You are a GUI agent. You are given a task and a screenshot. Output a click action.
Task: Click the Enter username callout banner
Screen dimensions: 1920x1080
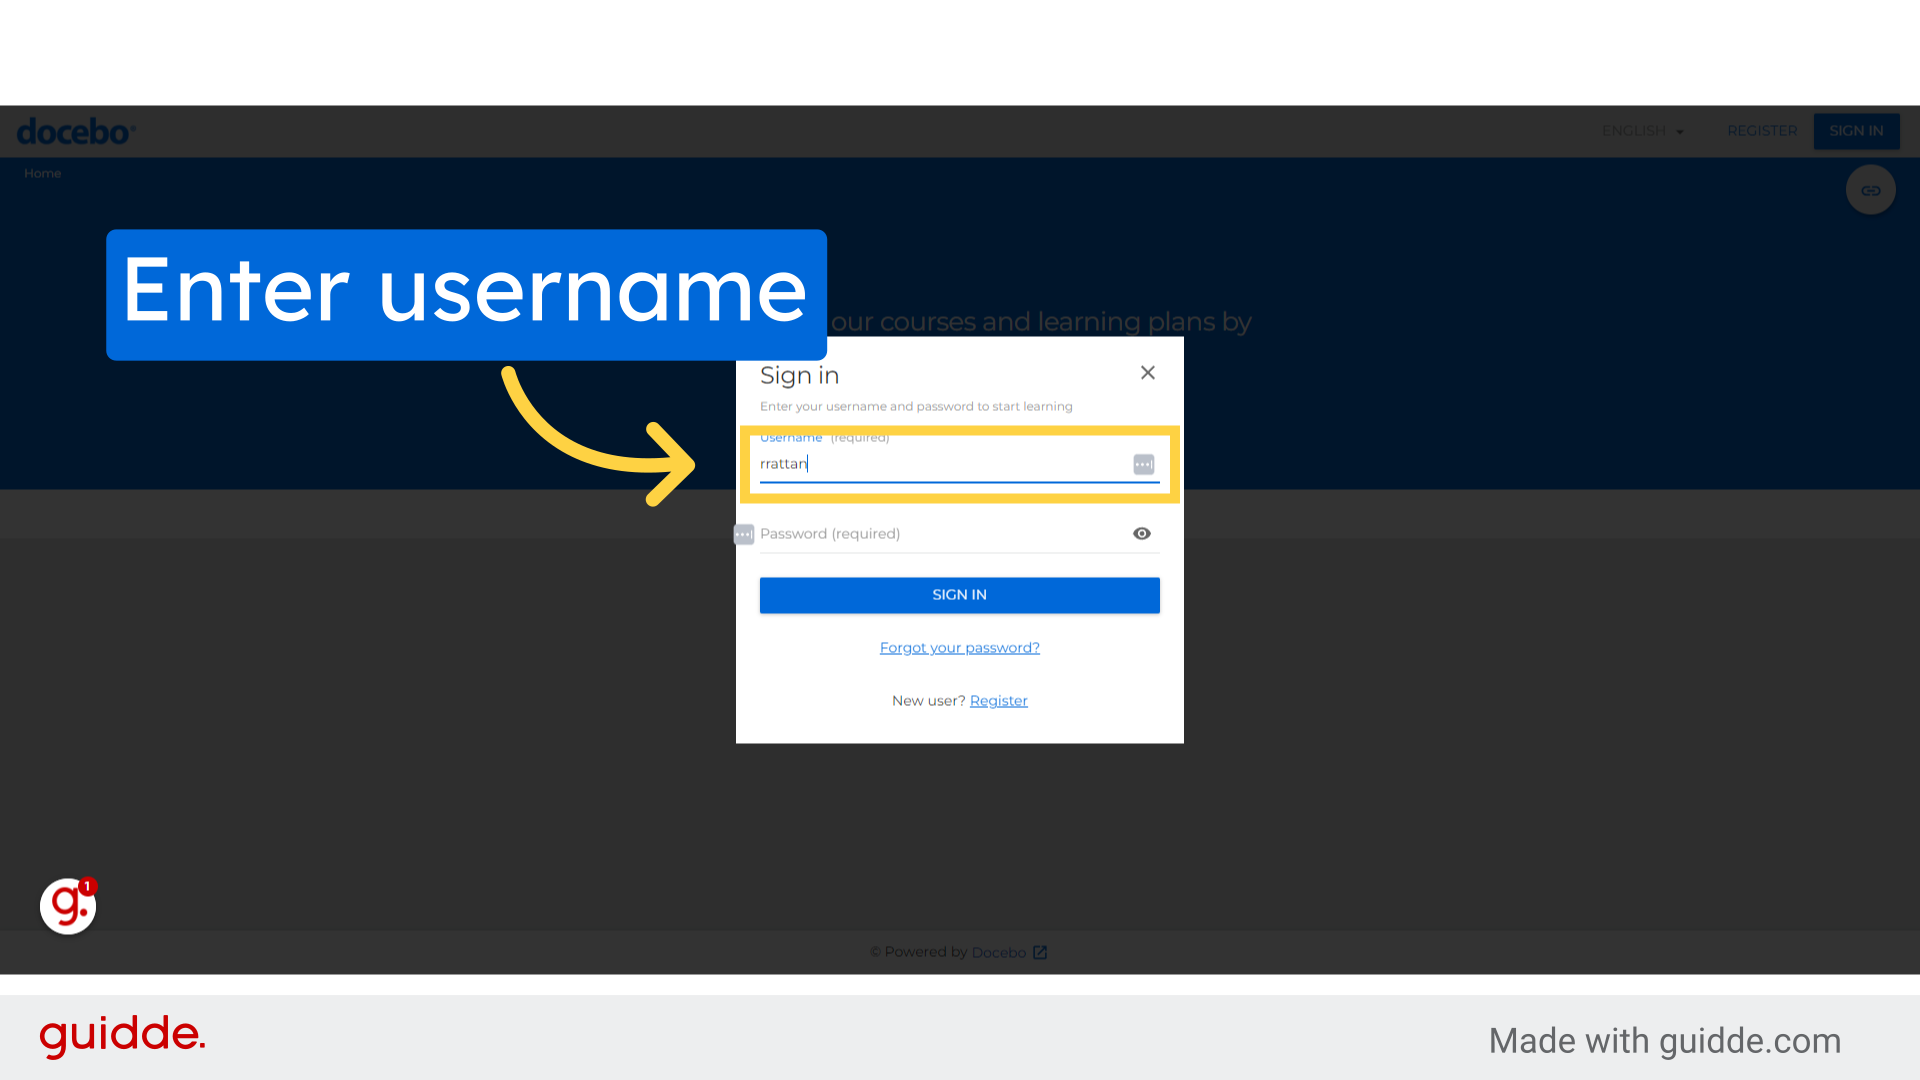(466, 294)
